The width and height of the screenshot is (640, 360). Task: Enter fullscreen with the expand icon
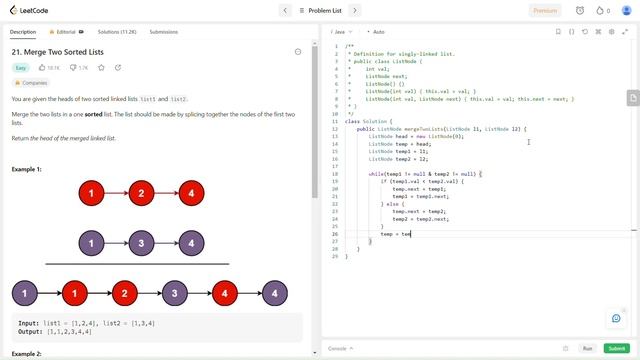tap(624, 31)
